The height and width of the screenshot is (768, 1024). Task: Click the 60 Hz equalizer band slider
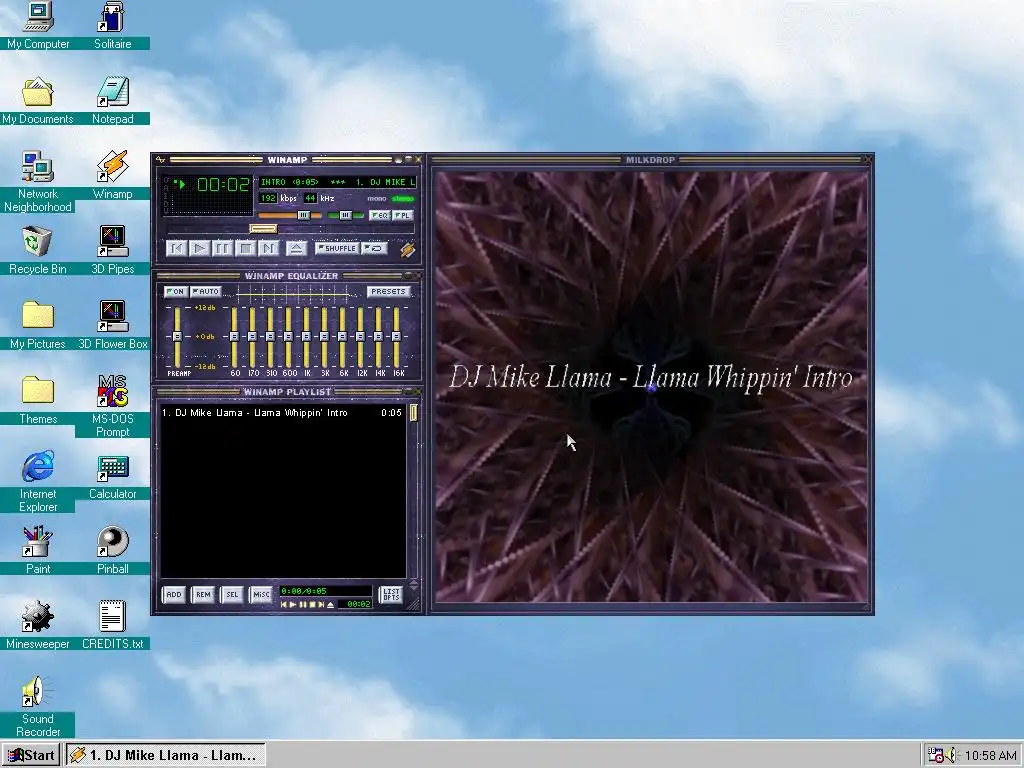(234, 336)
